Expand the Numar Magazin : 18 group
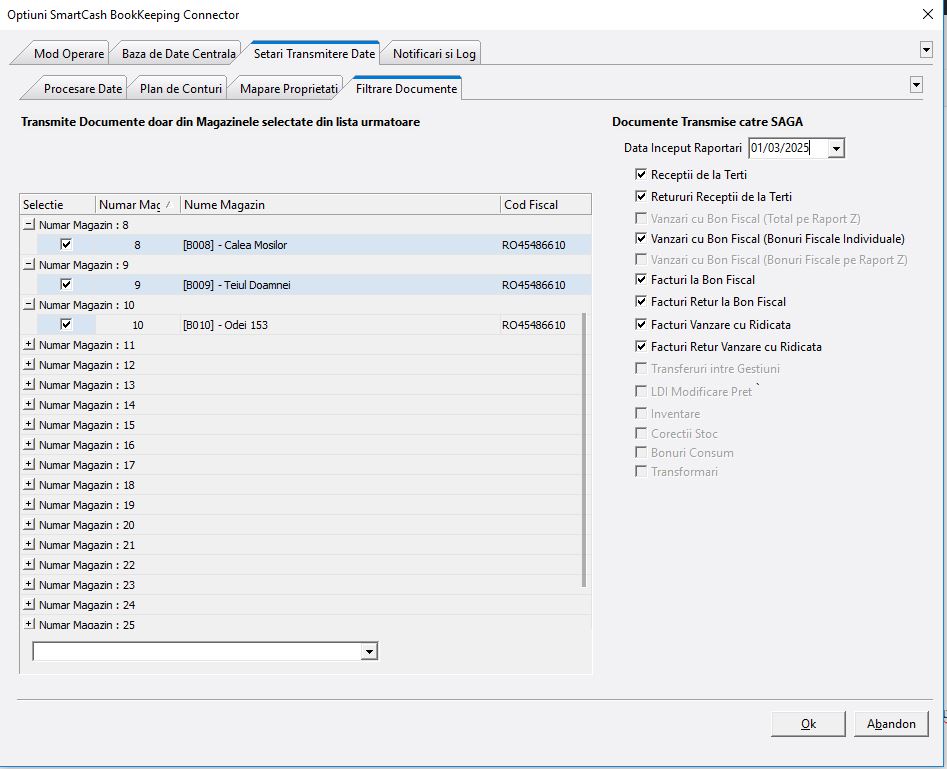This screenshot has width=947, height=769. pyautogui.click(x=28, y=484)
